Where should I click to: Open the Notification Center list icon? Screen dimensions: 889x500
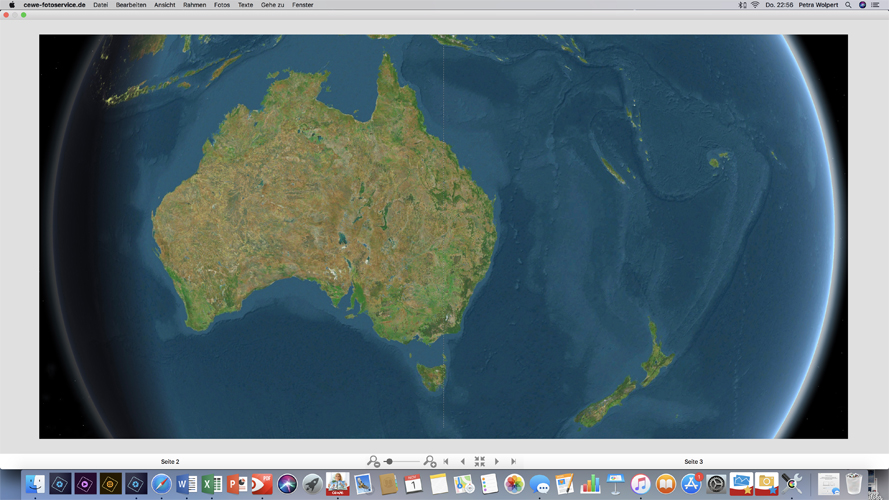click(875, 5)
